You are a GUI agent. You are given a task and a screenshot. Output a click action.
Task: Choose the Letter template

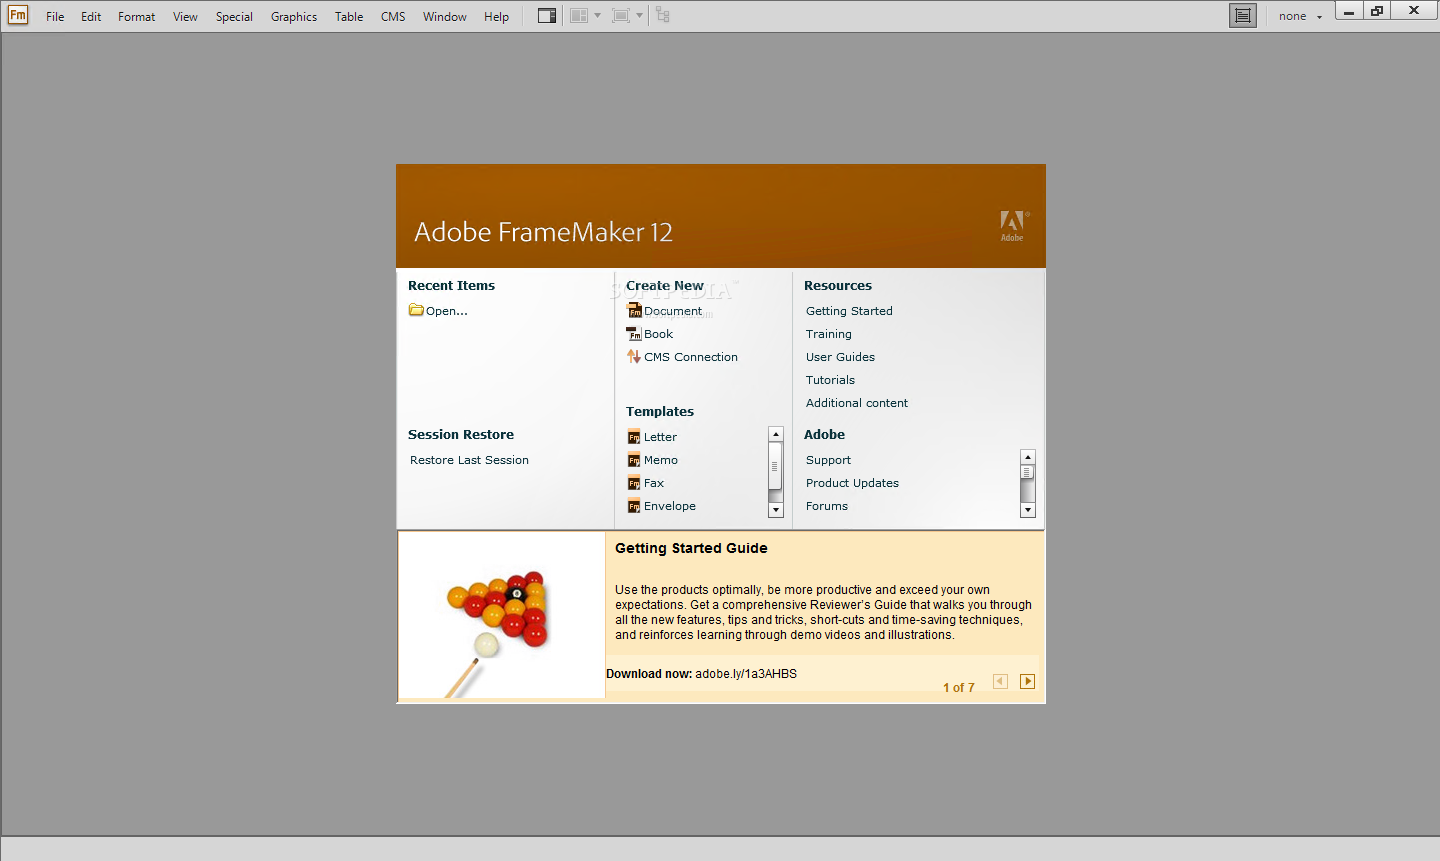(x=660, y=437)
